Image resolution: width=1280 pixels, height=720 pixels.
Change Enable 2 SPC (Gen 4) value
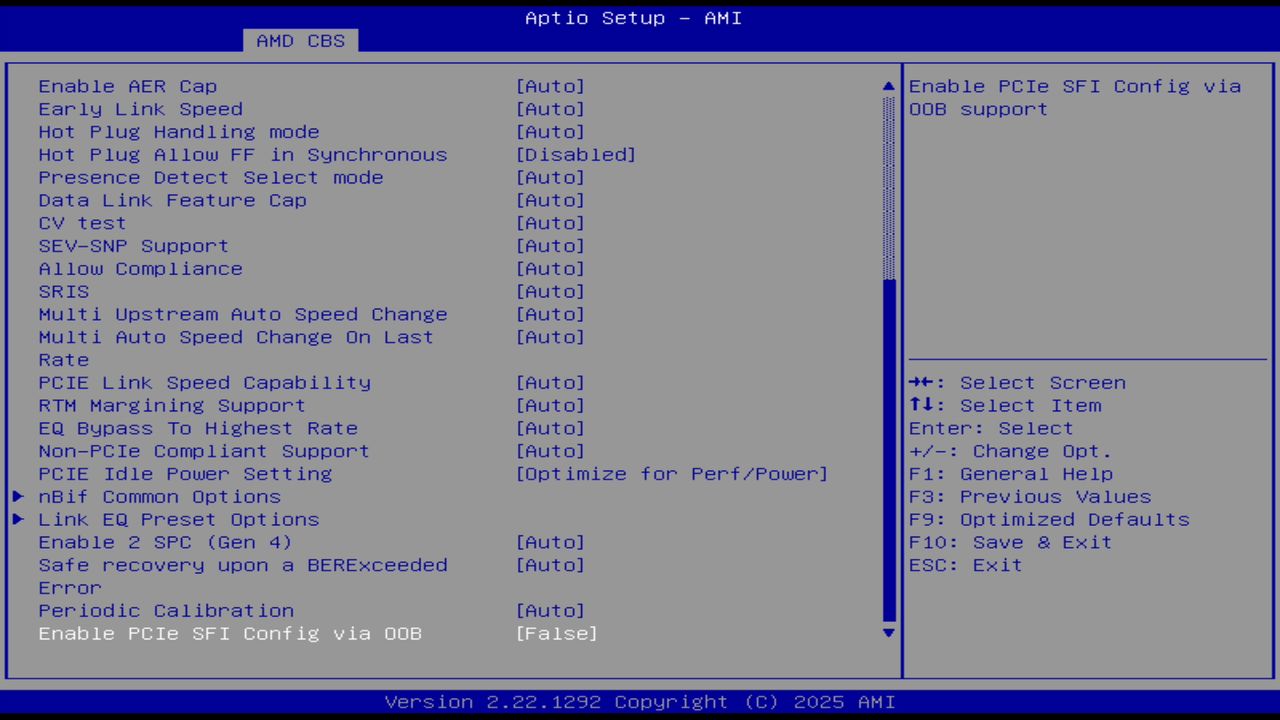click(550, 542)
